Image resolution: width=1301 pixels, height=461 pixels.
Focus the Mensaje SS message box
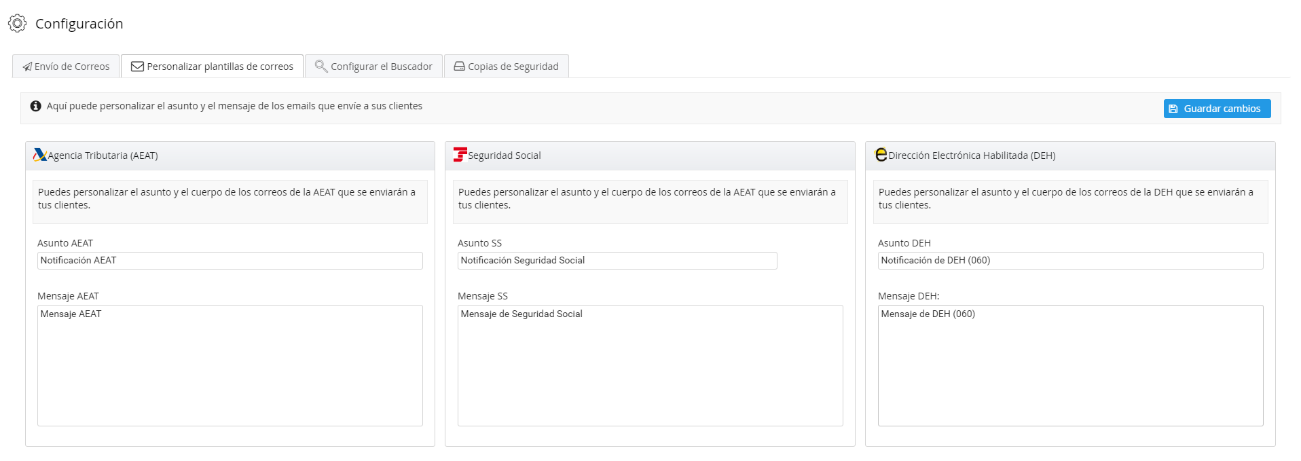pyautogui.click(x=650, y=366)
